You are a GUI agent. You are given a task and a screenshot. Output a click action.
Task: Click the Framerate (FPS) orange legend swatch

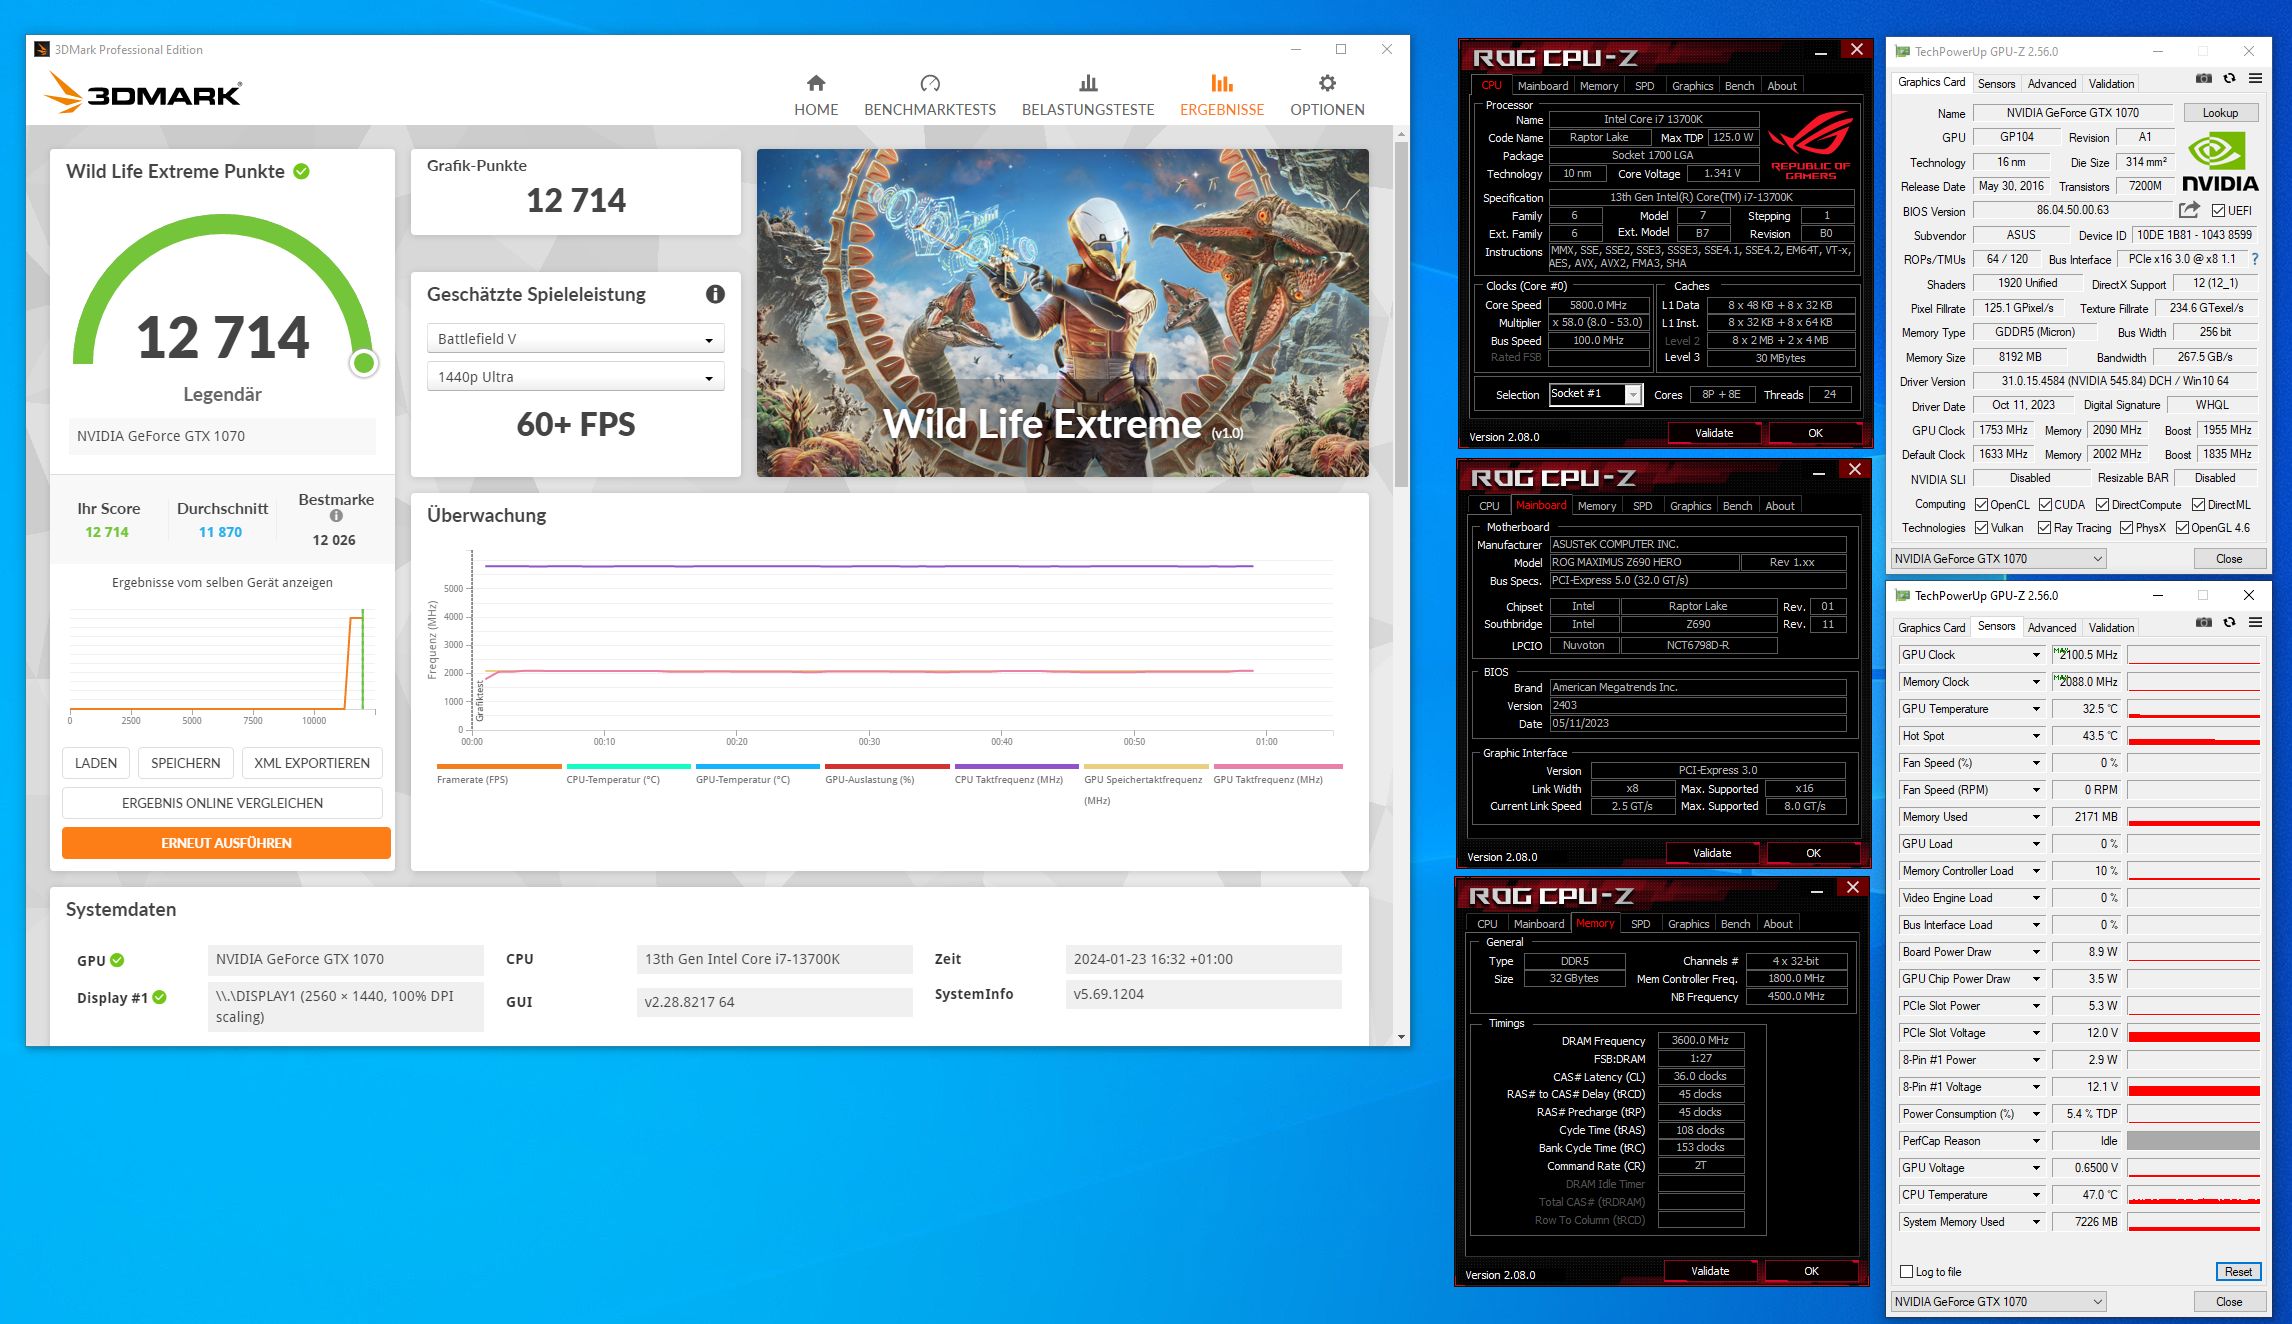pos(499,767)
